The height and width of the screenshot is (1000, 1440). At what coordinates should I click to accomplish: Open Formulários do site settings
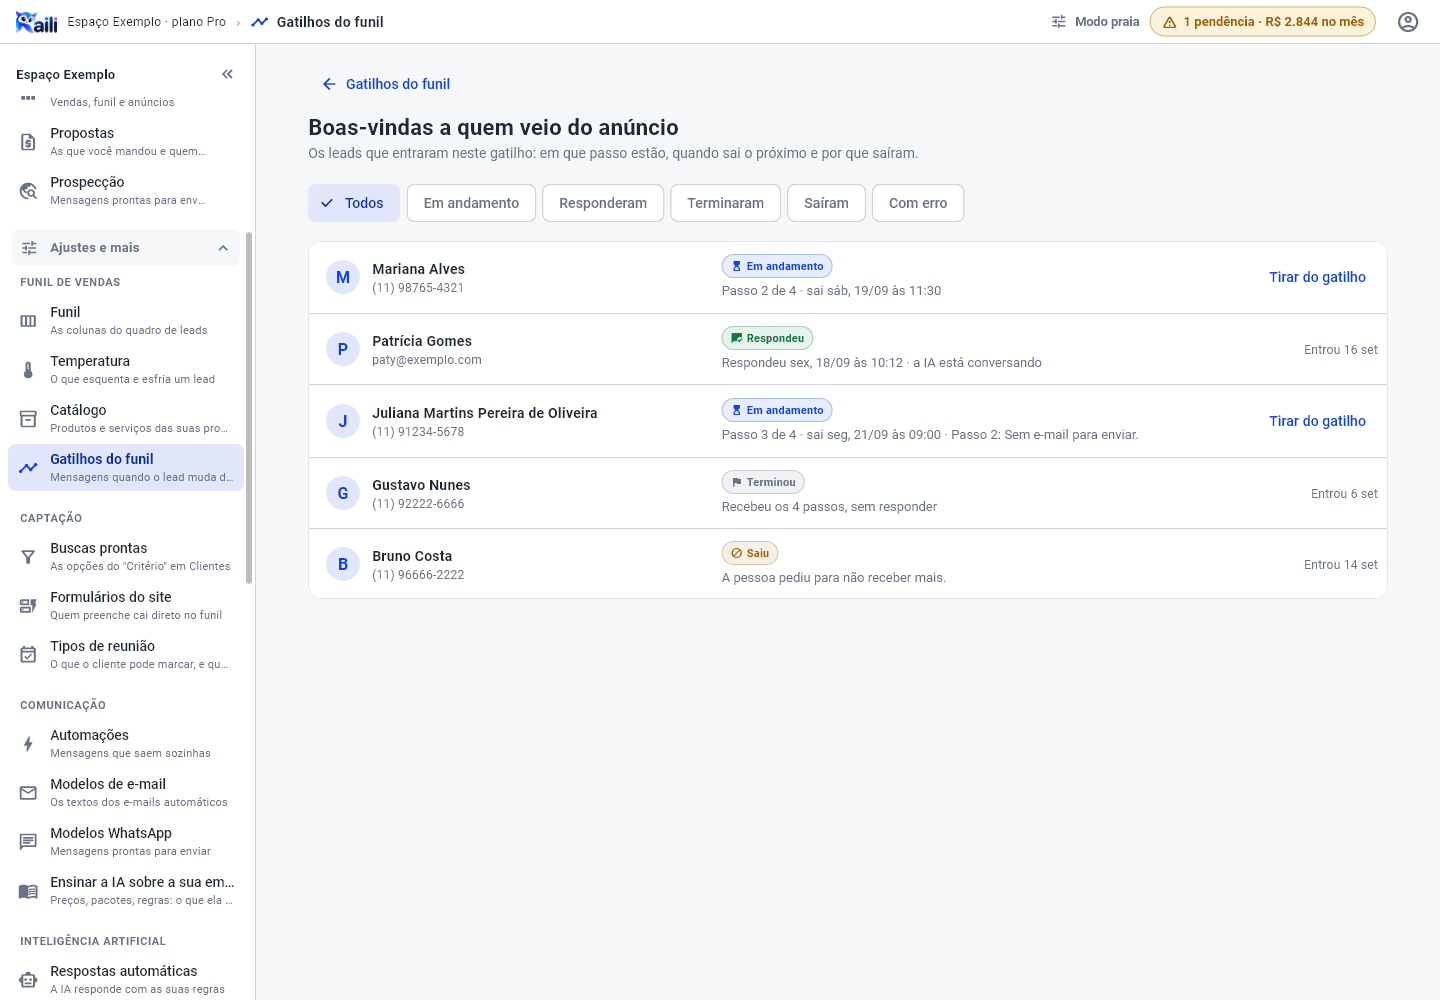coord(126,605)
